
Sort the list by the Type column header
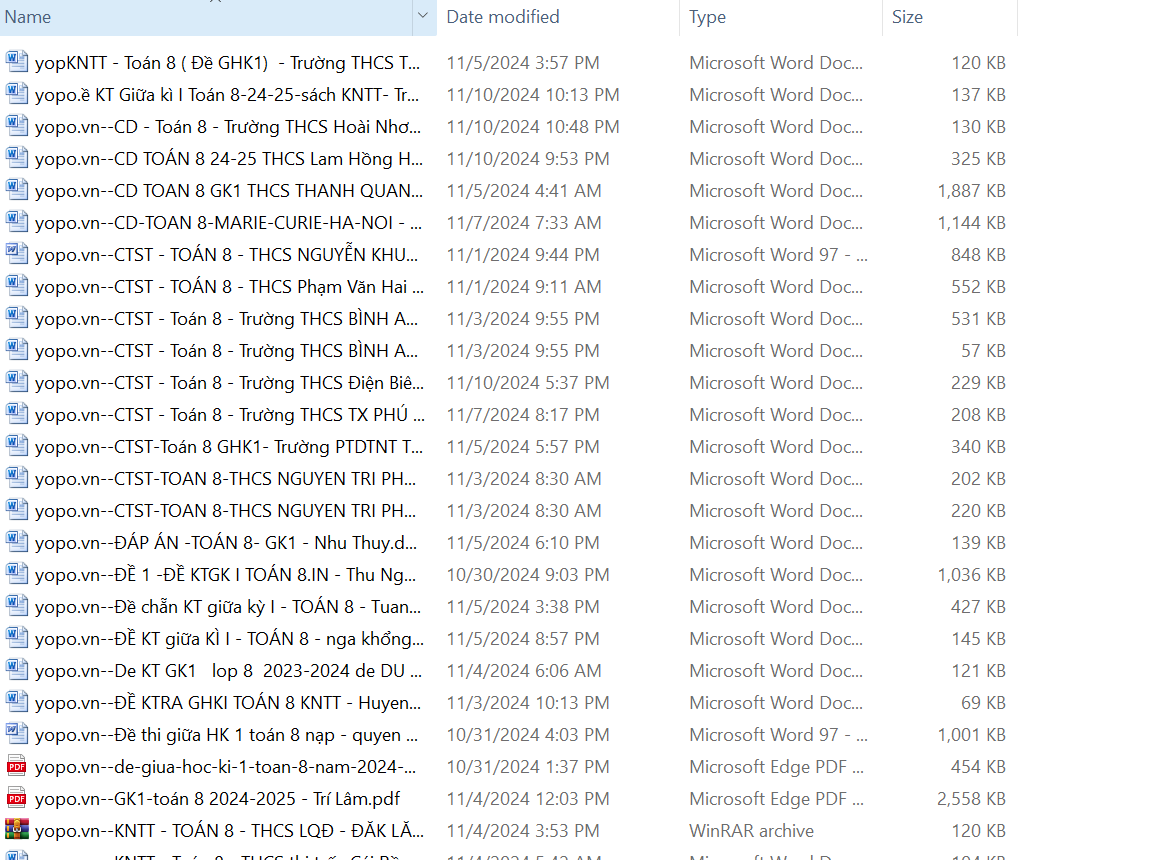click(707, 17)
